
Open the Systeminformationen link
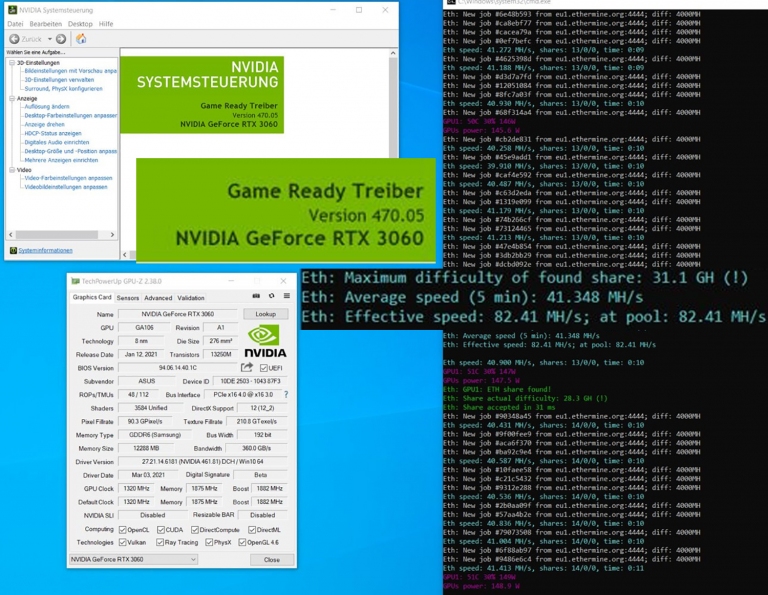(45, 250)
